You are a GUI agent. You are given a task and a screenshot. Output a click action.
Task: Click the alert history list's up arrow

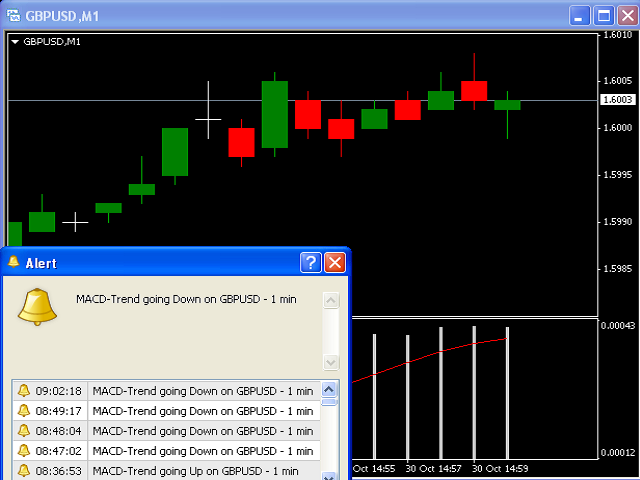pyautogui.click(x=329, y=389)
